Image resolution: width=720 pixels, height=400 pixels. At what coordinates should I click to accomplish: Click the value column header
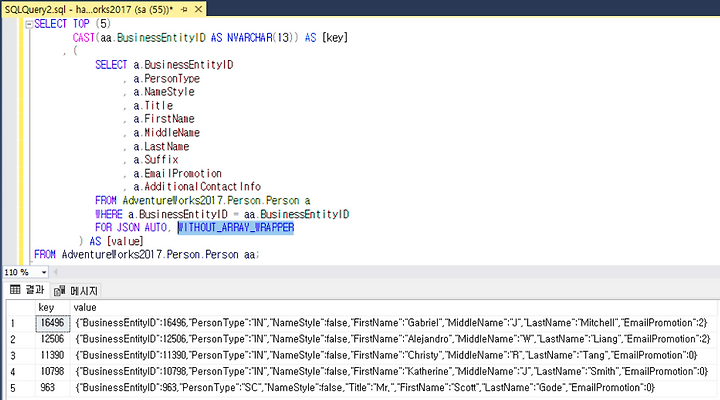tap(393, 307)
